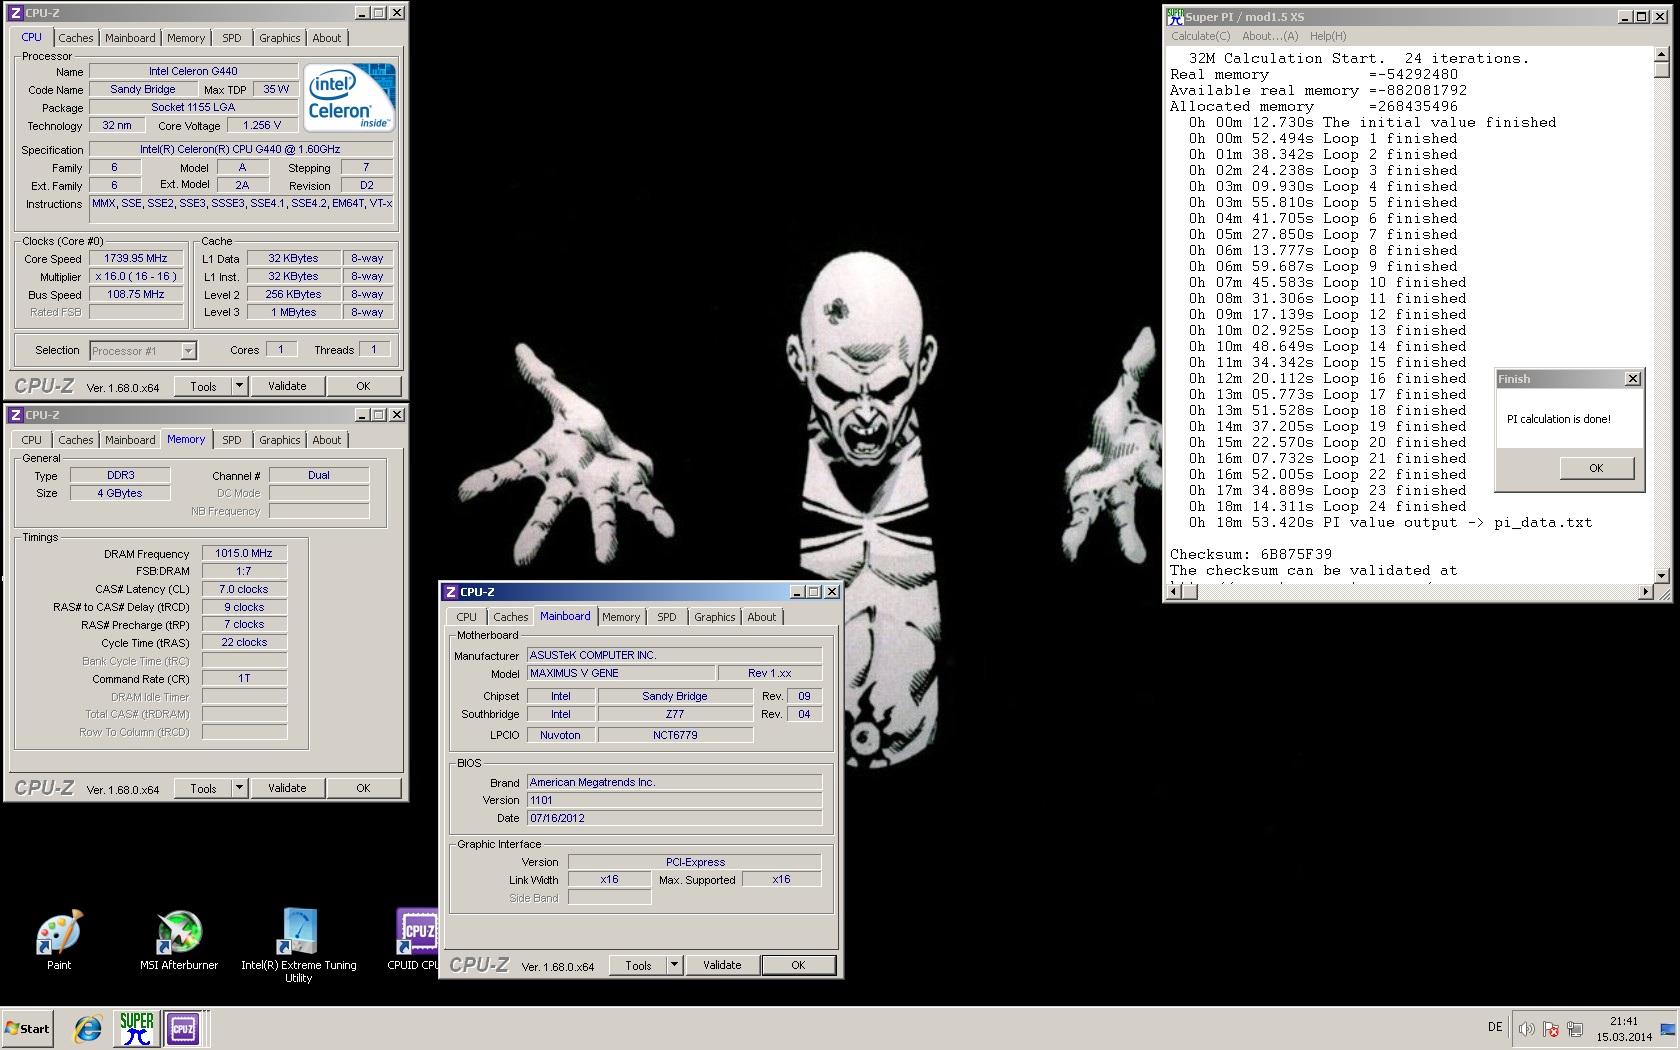Confirm OK in the Finish dialog
The height and width of the screenshot is (1050, 1680).
[x=1596, y=468]
